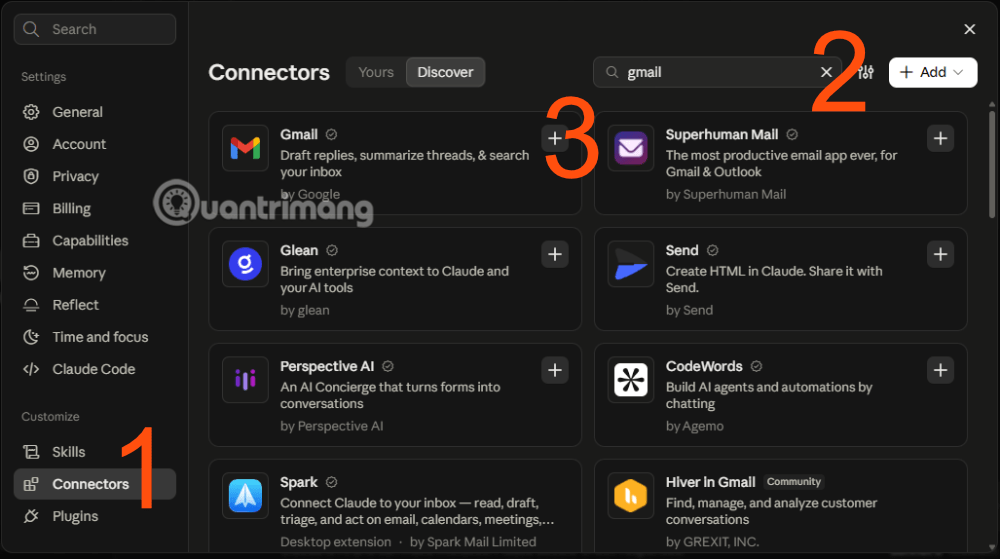Close the settings dialog

coord(969,29)
